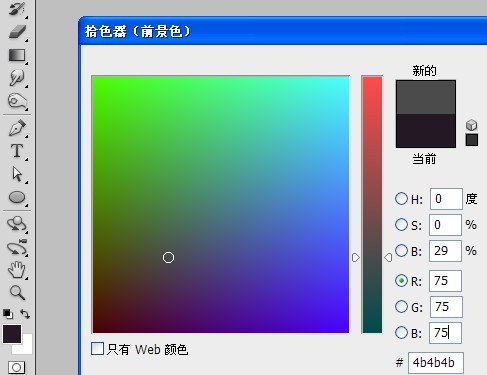The image size is (487, 375).
Task: Click the G value input field
Action: tap(446, 307)
